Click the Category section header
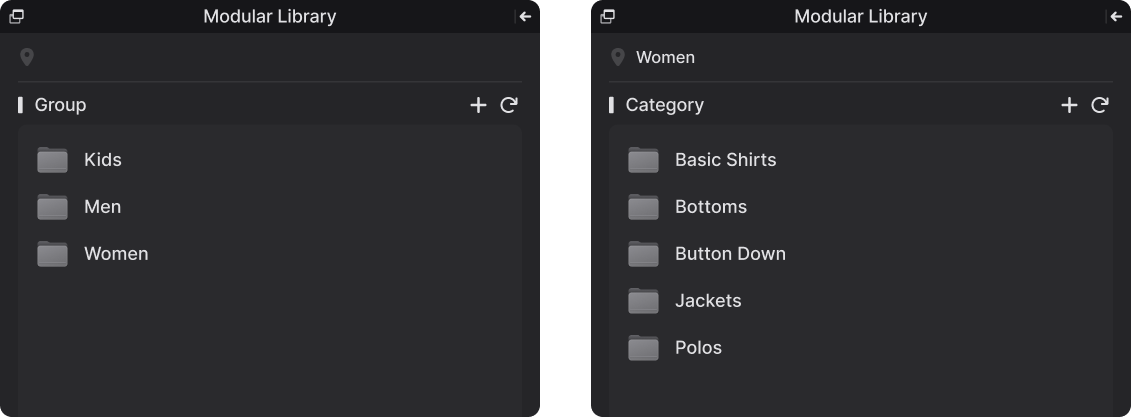Screen dimensions: 1131x417 [x=664, y=105]
